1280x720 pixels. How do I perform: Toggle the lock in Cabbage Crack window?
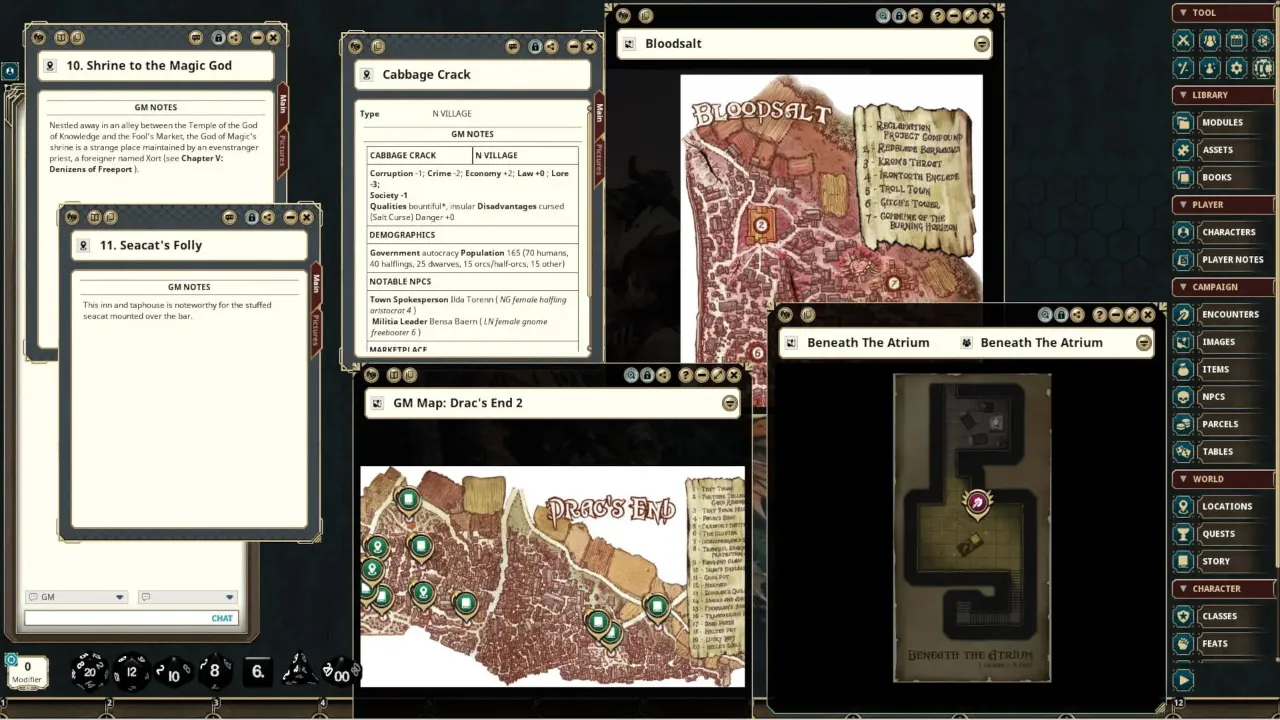535,46
